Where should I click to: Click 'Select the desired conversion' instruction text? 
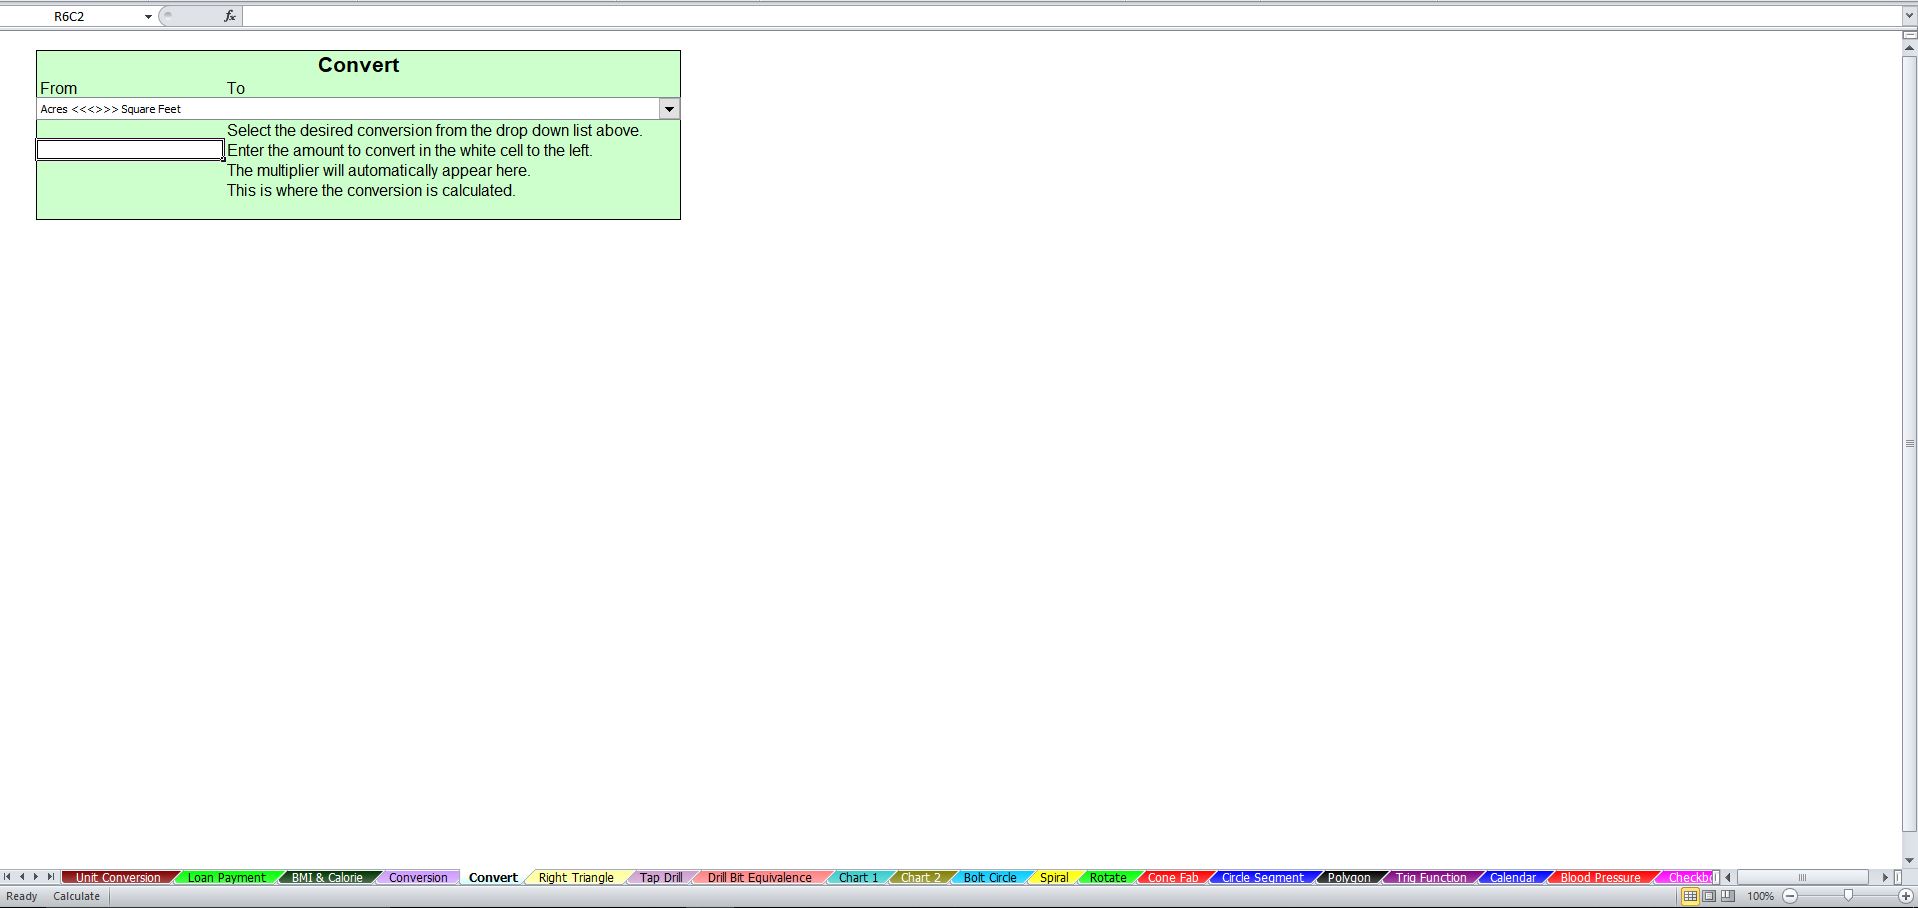click(435, 130)
